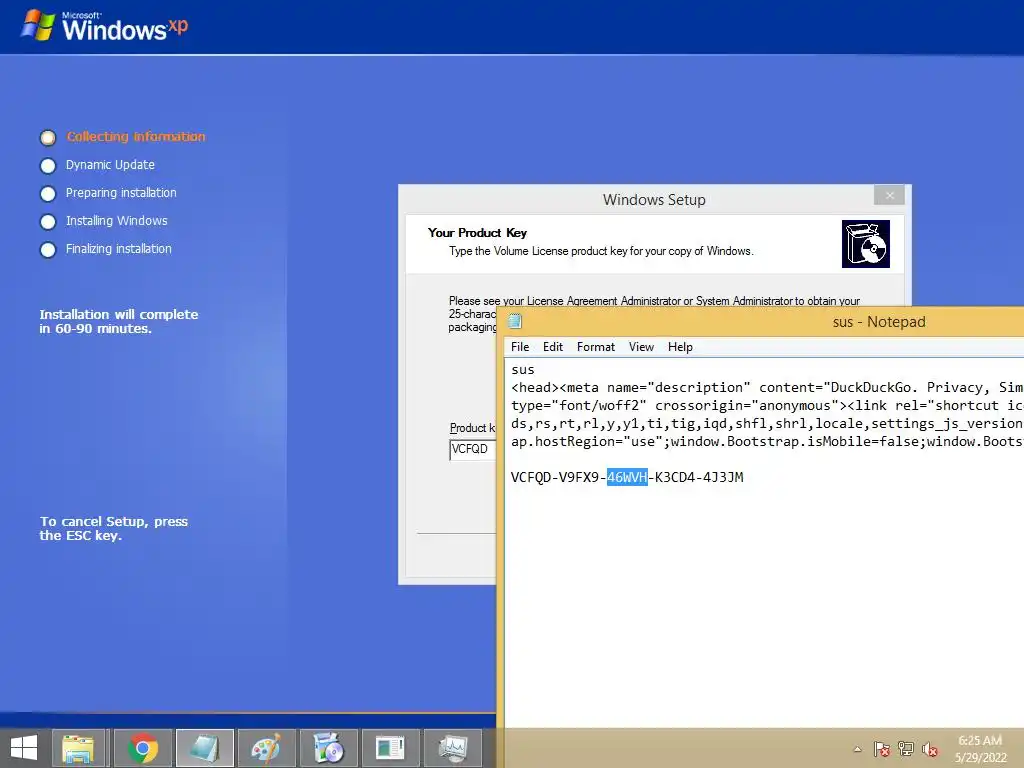The height and width of the screenshot is (768, 1024).
Task: Open Notepad's View menu
Action: pos(641,347)
